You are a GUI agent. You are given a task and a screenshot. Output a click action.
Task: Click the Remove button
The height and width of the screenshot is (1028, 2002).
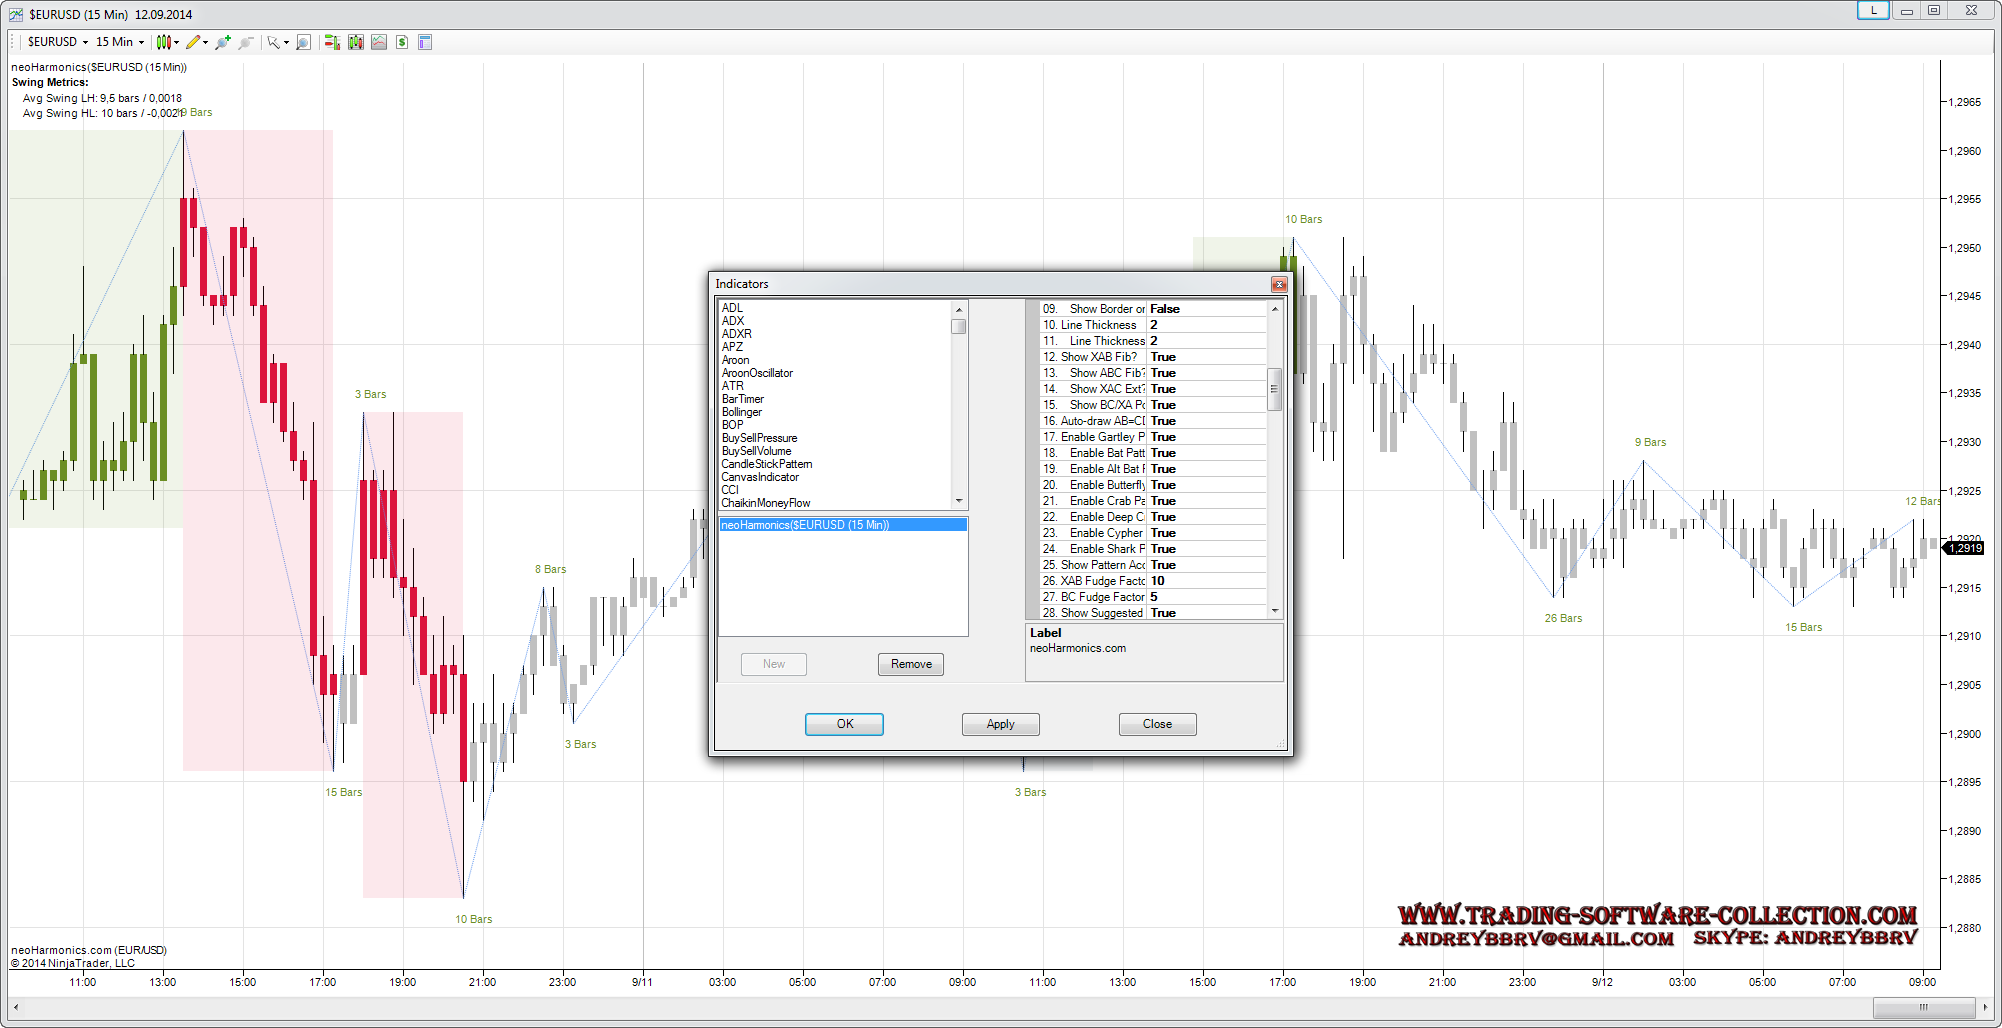[x=910, y=664]
